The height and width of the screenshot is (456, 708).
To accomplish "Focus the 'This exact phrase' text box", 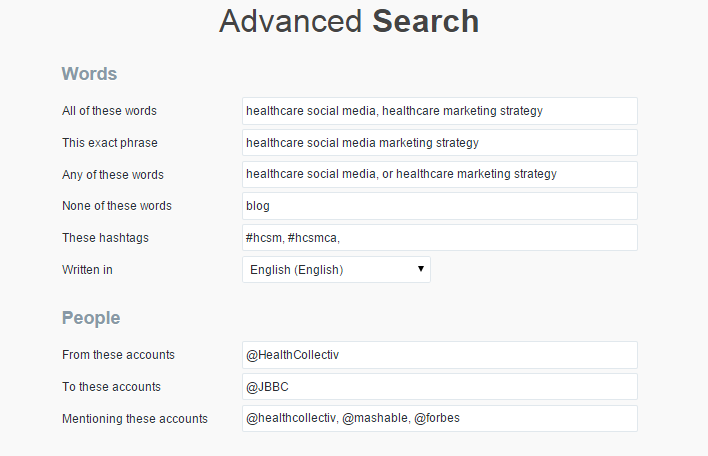I will click(x=439, y=143).
